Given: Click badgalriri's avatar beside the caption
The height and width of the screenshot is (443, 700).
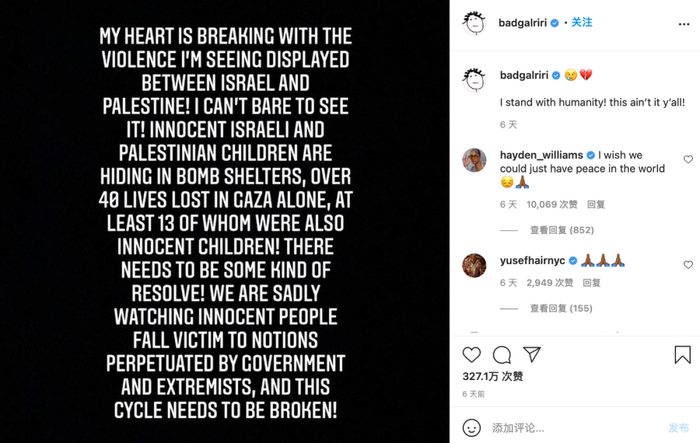Looking at the screenshot, I should click(474, 79).
